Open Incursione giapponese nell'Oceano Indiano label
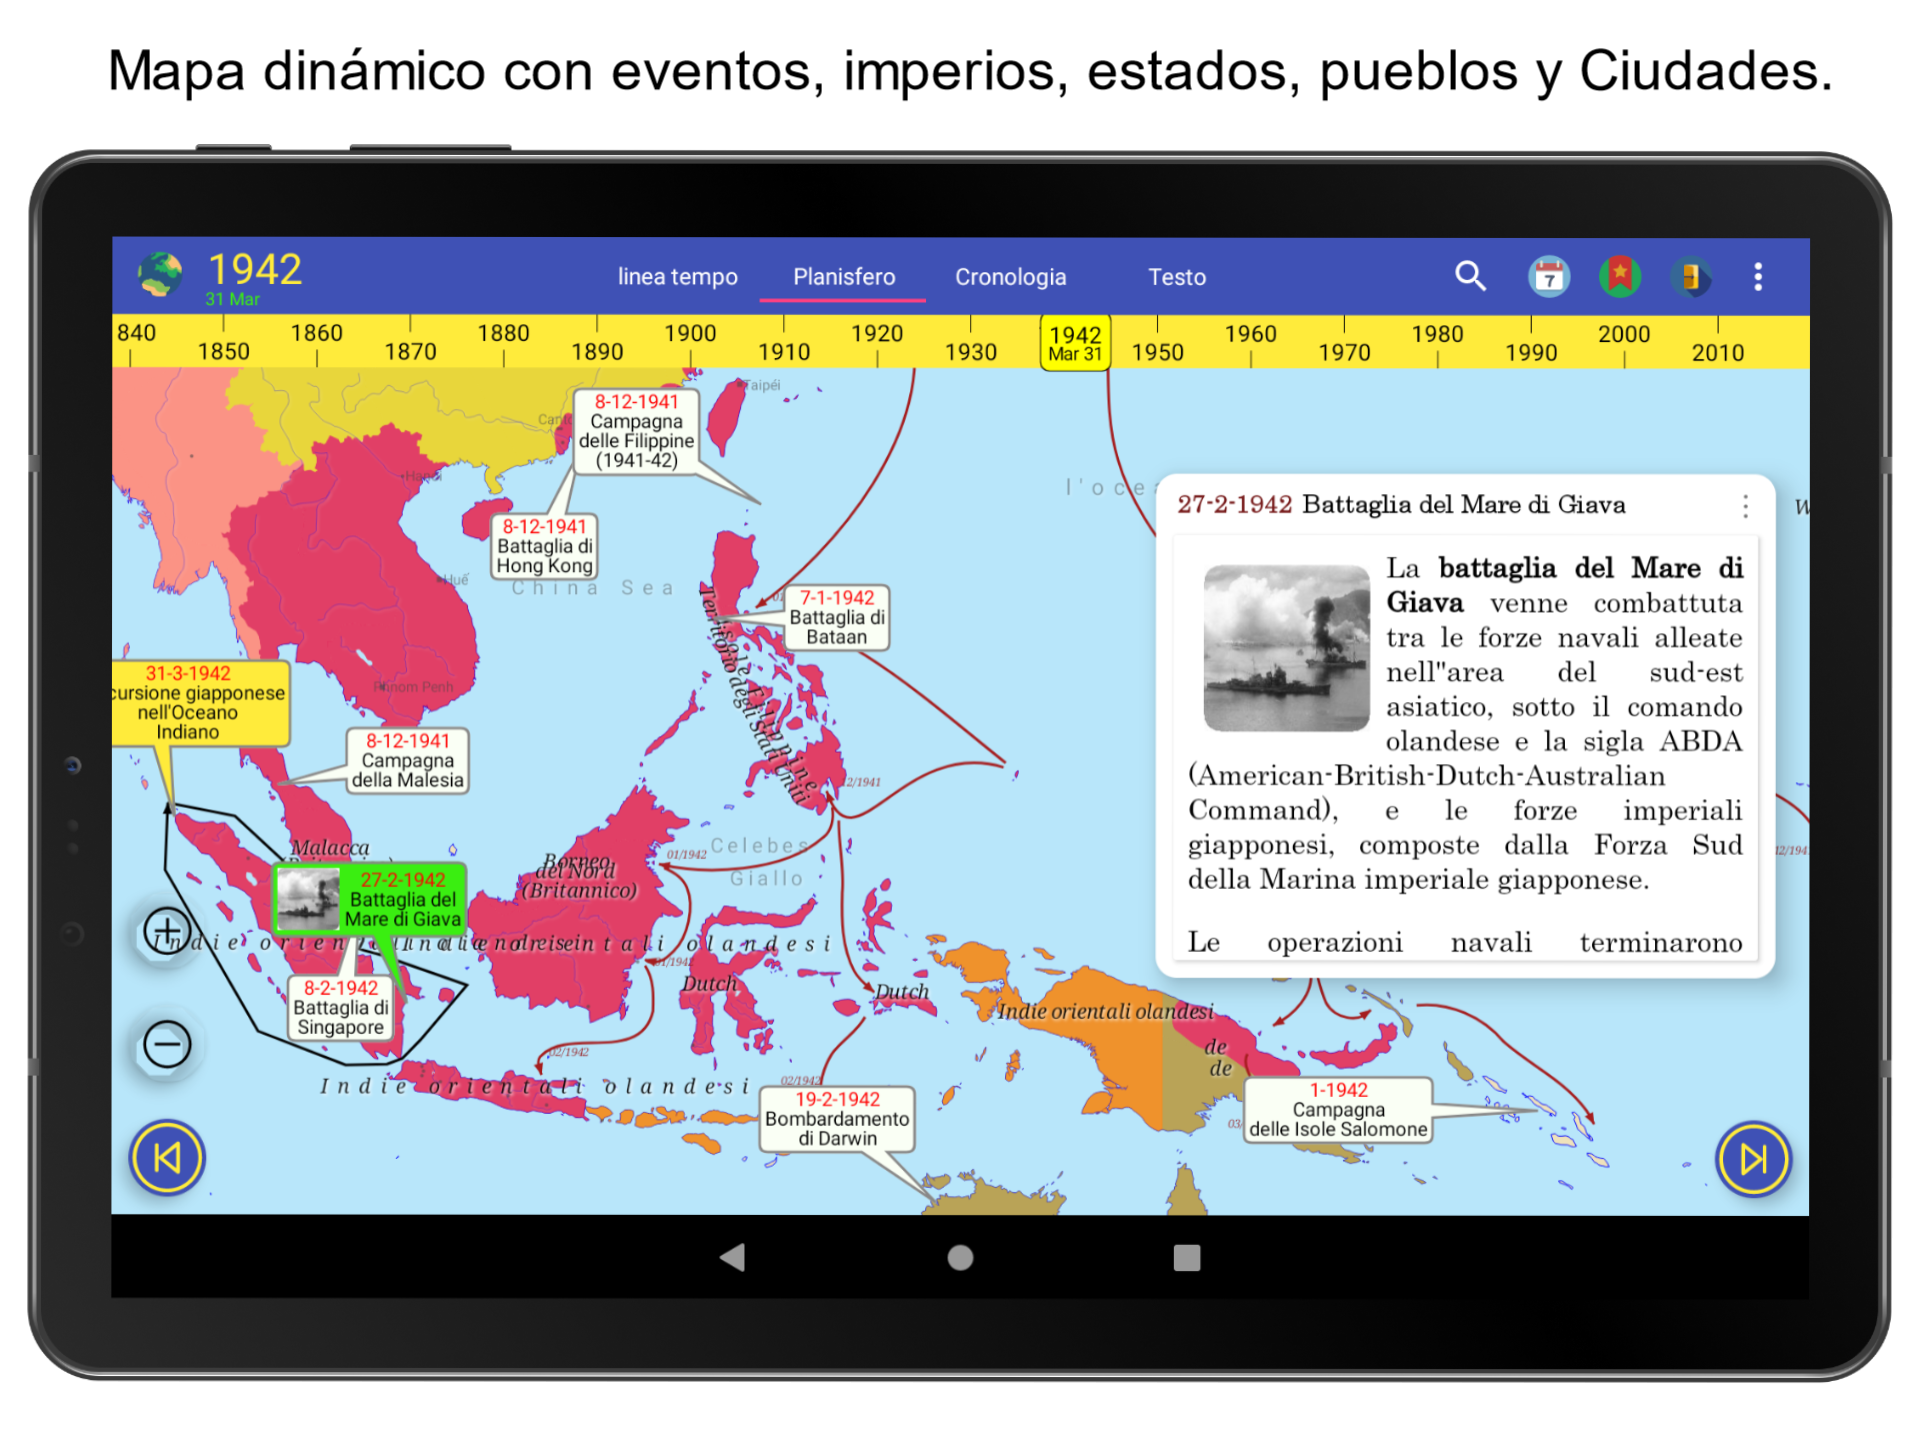The image size is (1920, 1440). pyautogui.click(x=200, y=703)
